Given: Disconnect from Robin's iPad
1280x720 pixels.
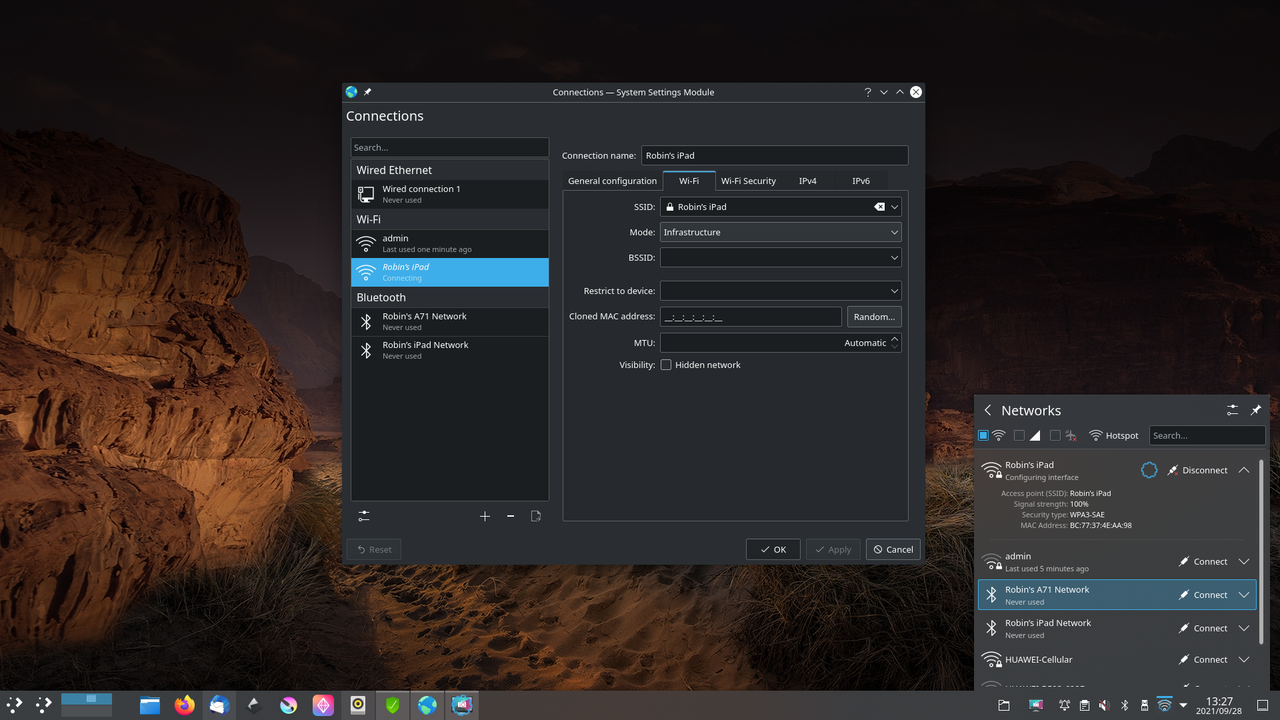Looking at the screenshot, I should (1196, 470).
